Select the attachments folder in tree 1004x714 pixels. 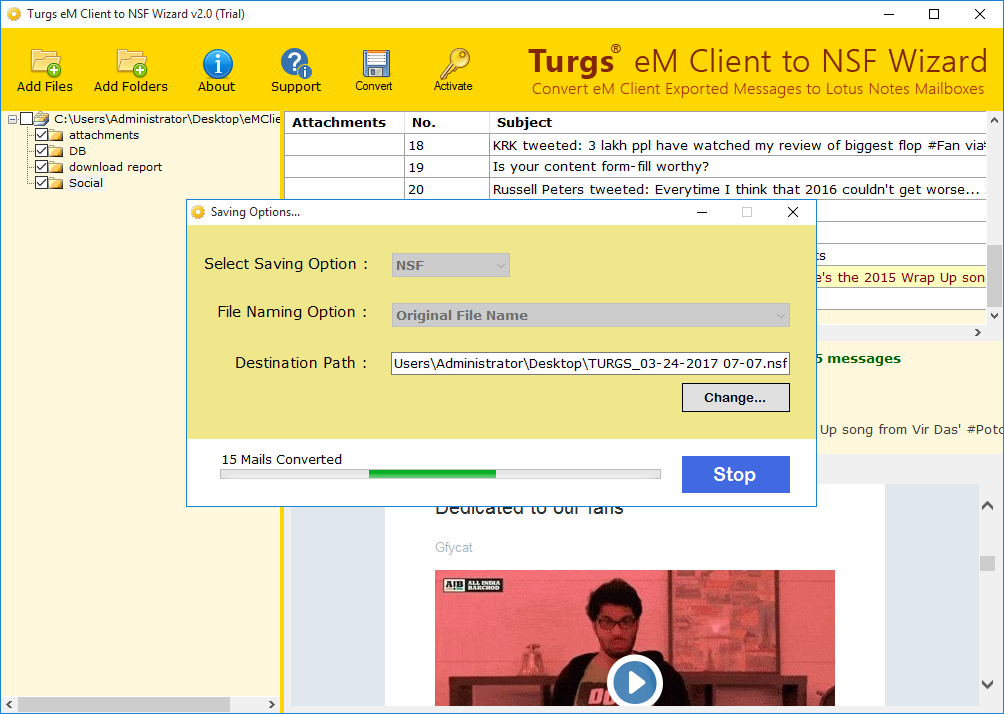[x=104, y=135]
